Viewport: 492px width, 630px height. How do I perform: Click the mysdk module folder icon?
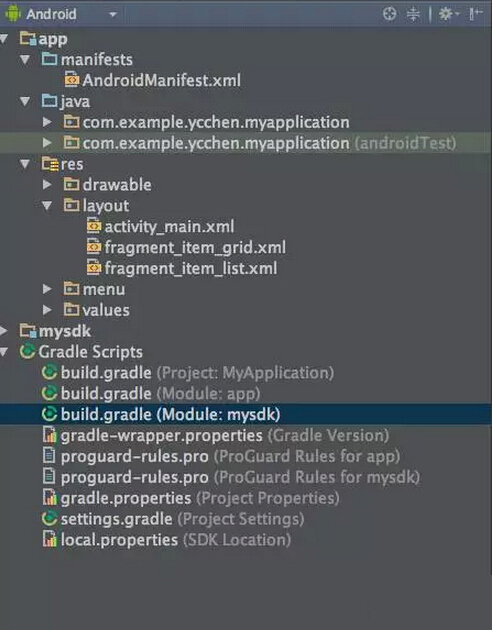(x=28, y=331)
